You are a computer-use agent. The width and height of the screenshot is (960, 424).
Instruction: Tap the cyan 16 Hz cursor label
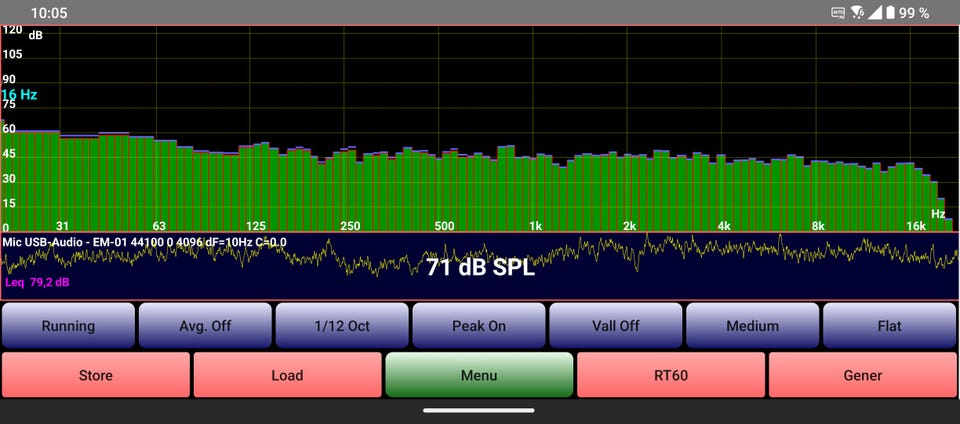(x=19, y=95)
